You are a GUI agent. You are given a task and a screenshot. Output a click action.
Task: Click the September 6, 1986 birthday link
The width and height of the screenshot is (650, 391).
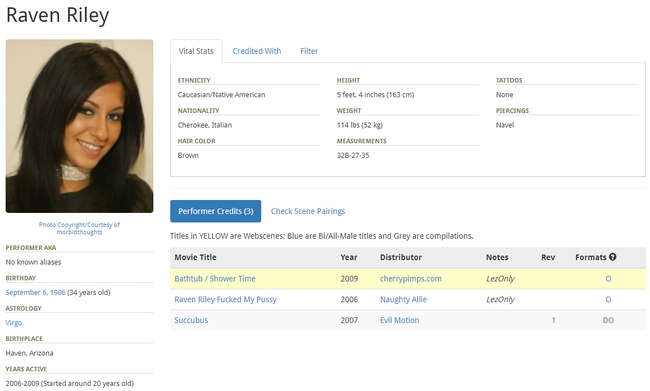(x=35, y=292)
